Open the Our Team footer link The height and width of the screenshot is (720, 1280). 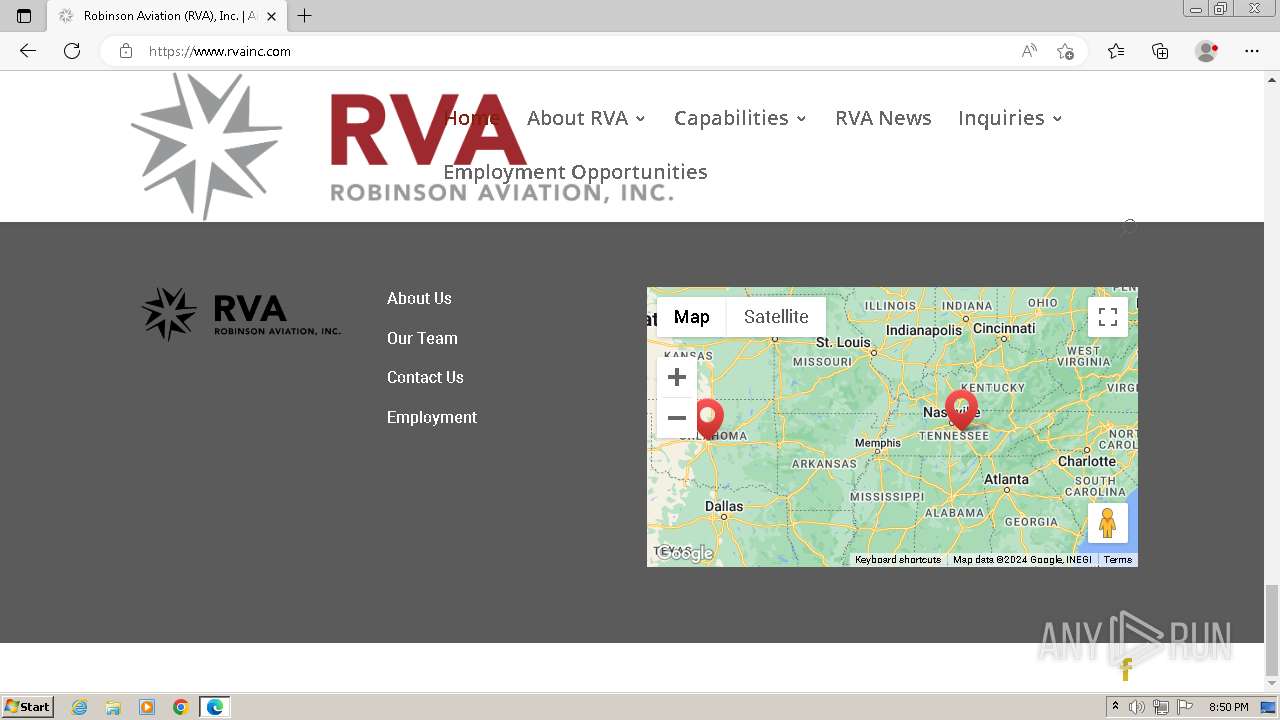[x=422, y=338]
